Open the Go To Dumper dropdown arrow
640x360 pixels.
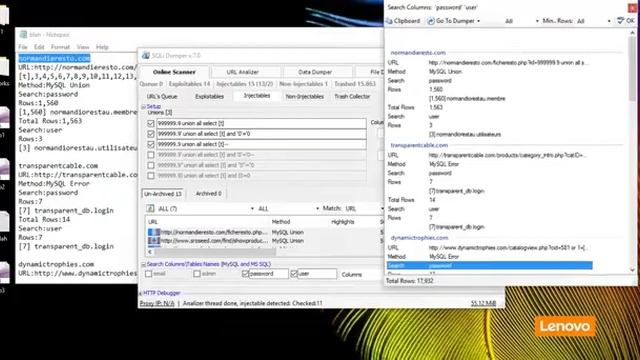(x=478, y=21)
